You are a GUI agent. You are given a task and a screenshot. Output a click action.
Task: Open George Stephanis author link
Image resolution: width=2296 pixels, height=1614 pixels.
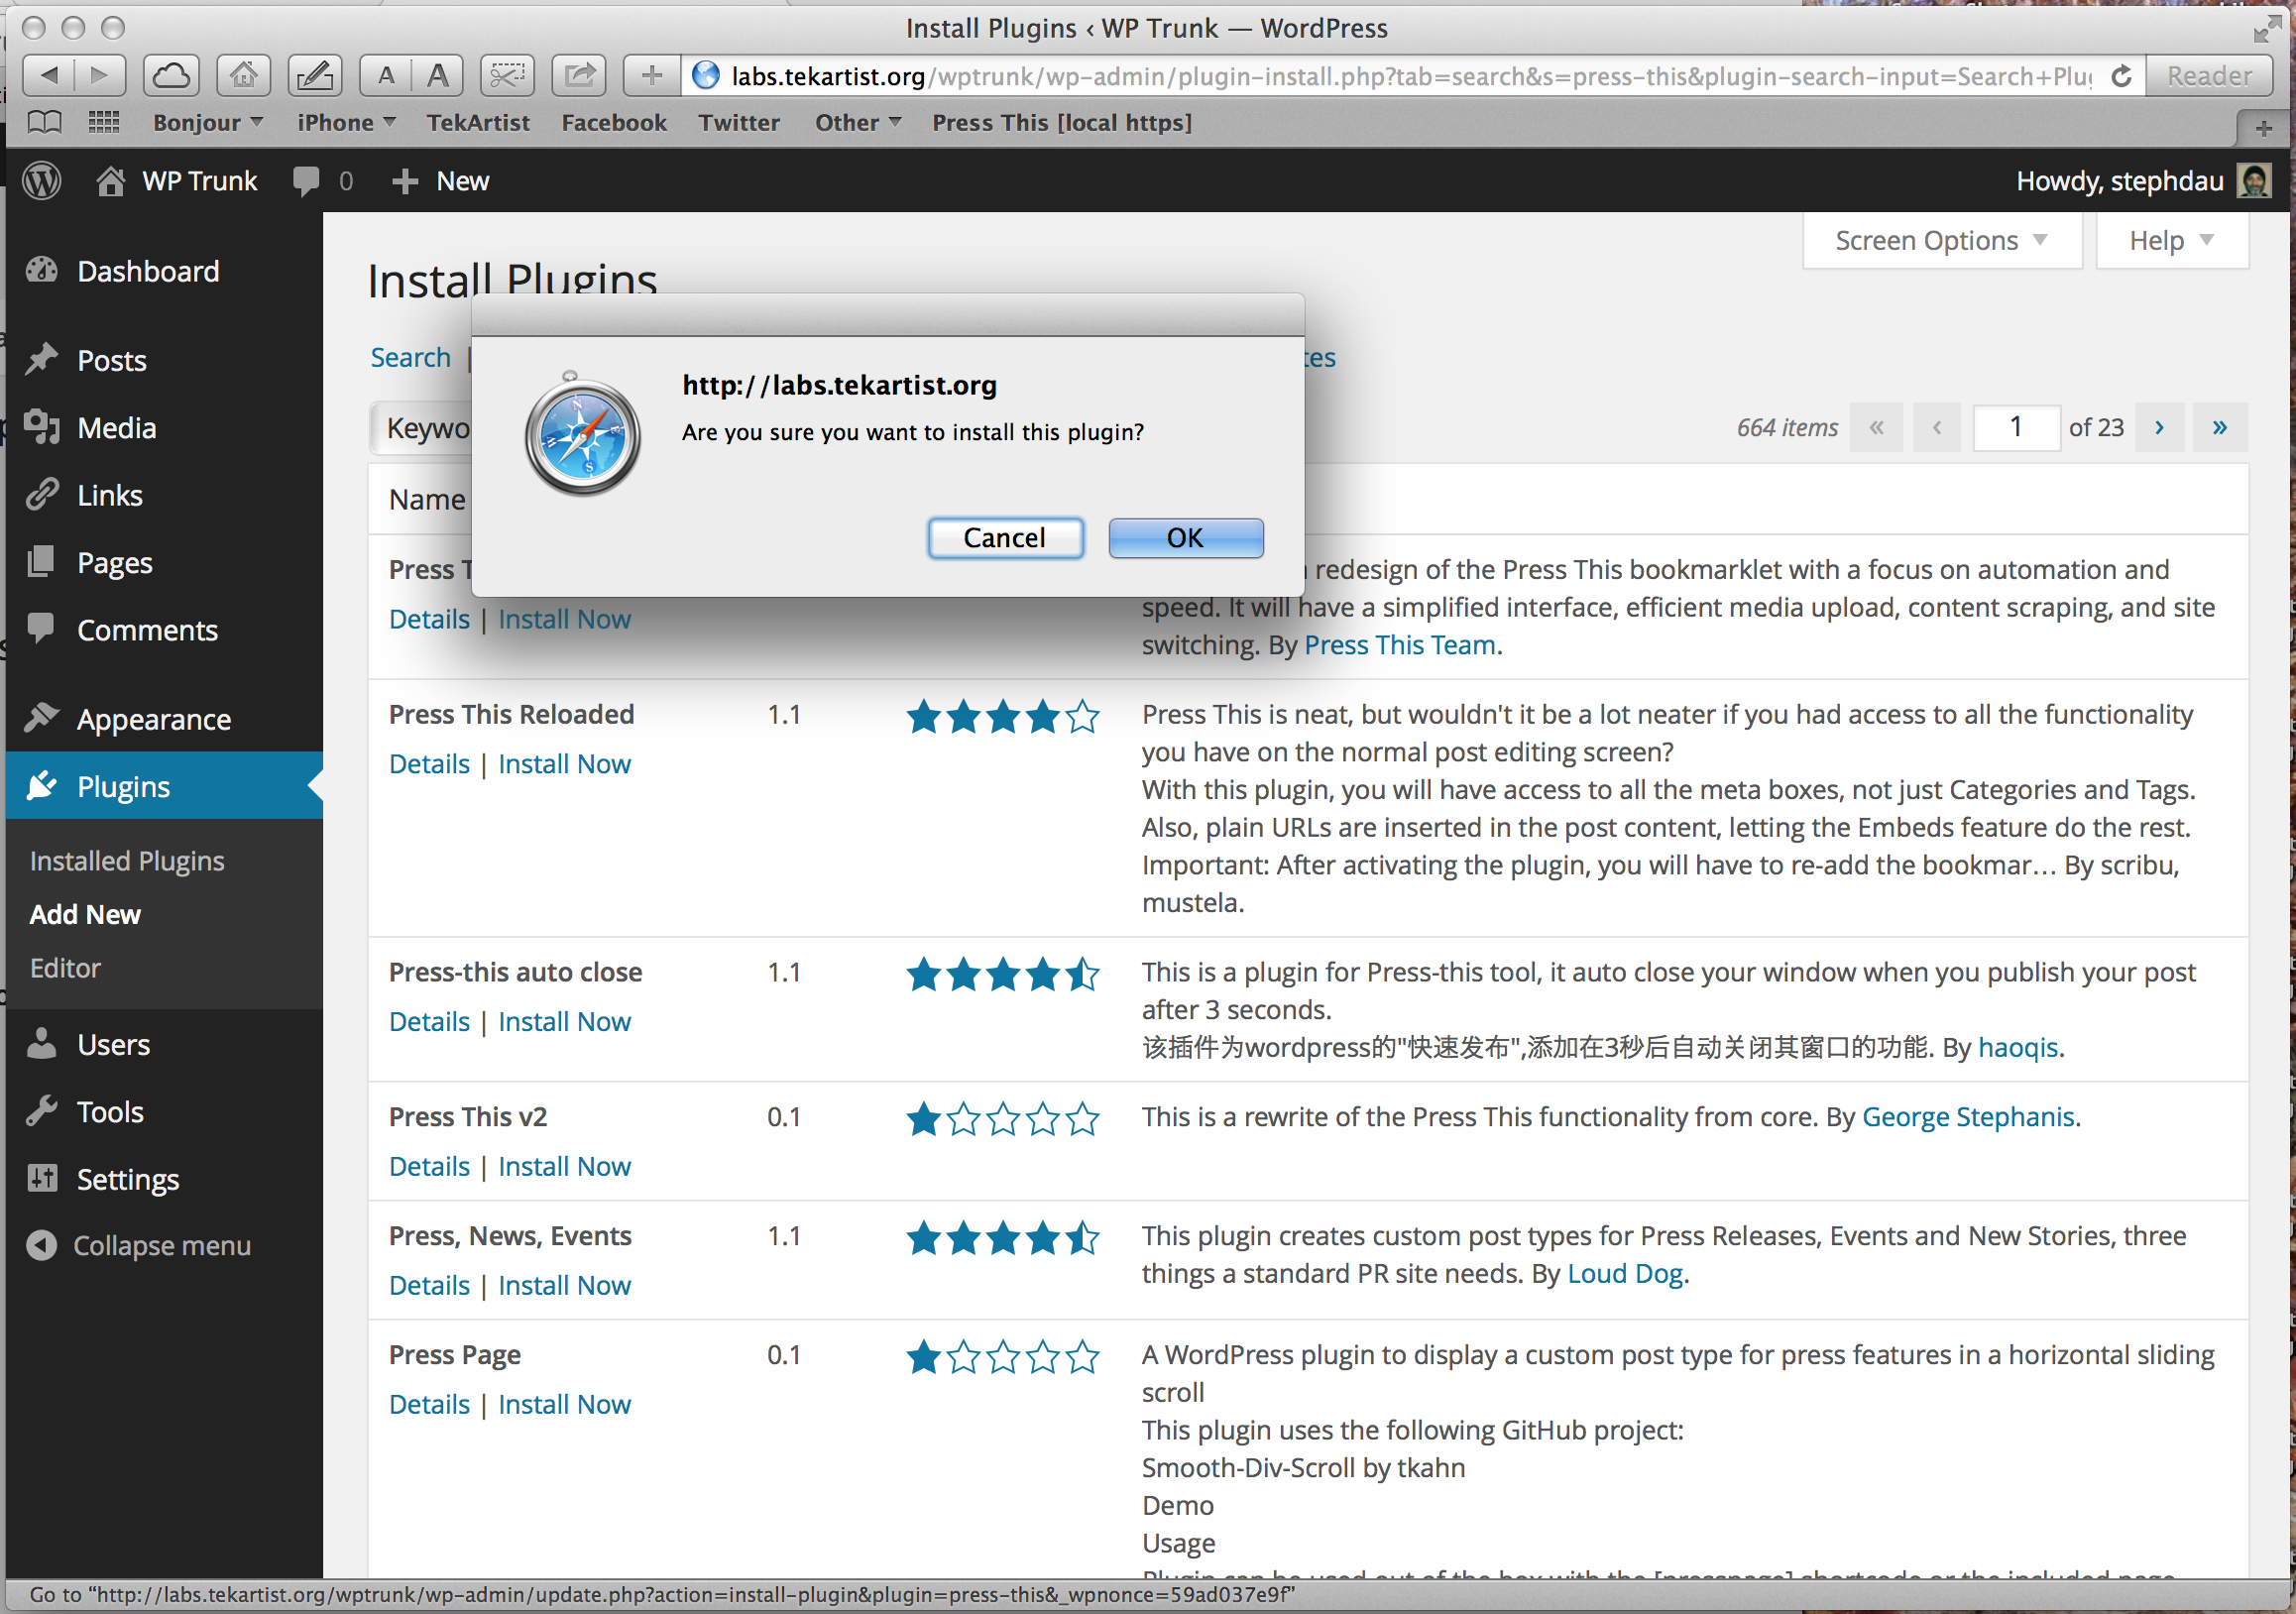(1968, 1117)
